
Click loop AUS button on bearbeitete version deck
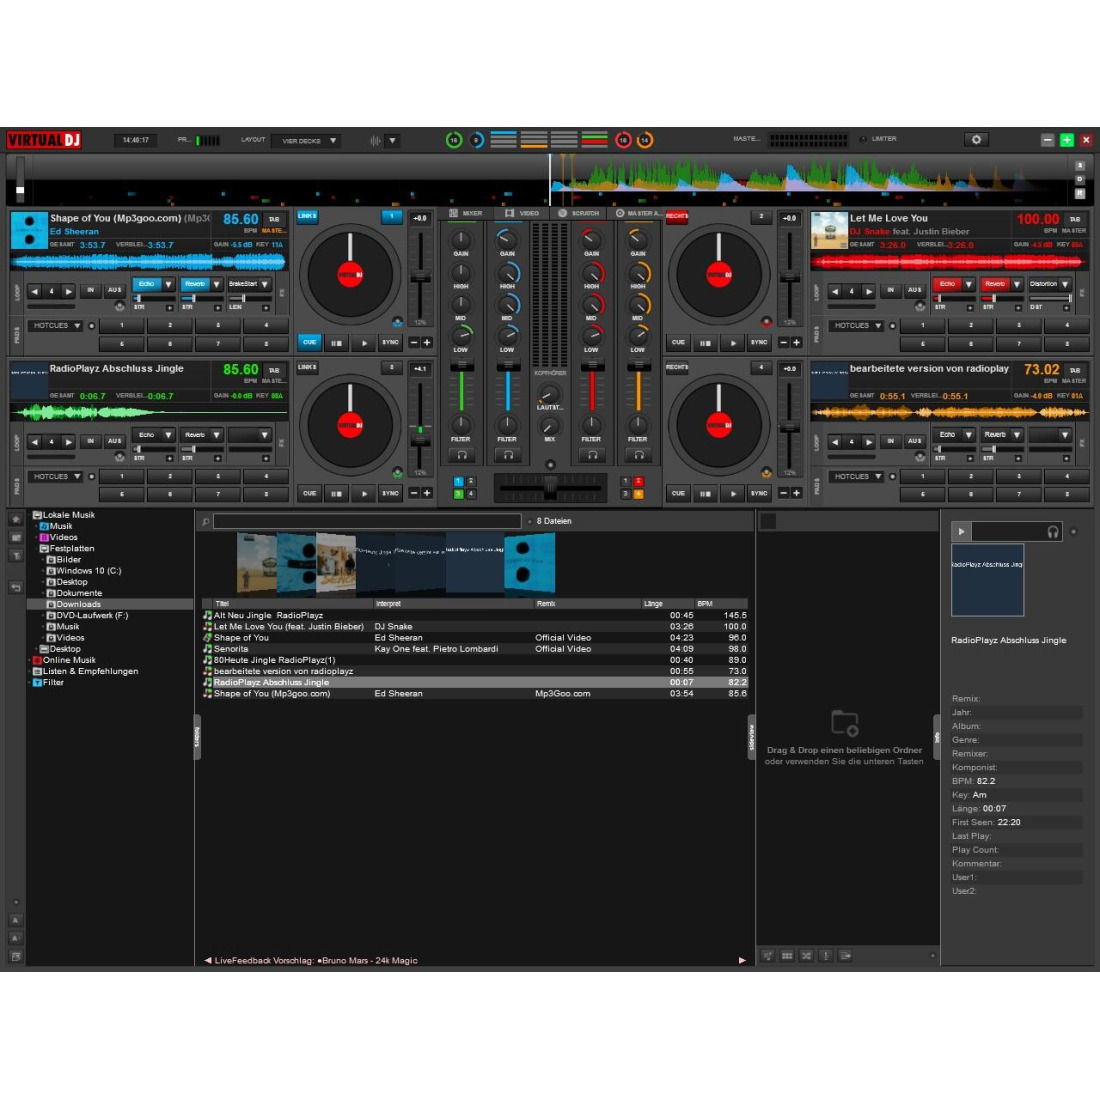914,441
